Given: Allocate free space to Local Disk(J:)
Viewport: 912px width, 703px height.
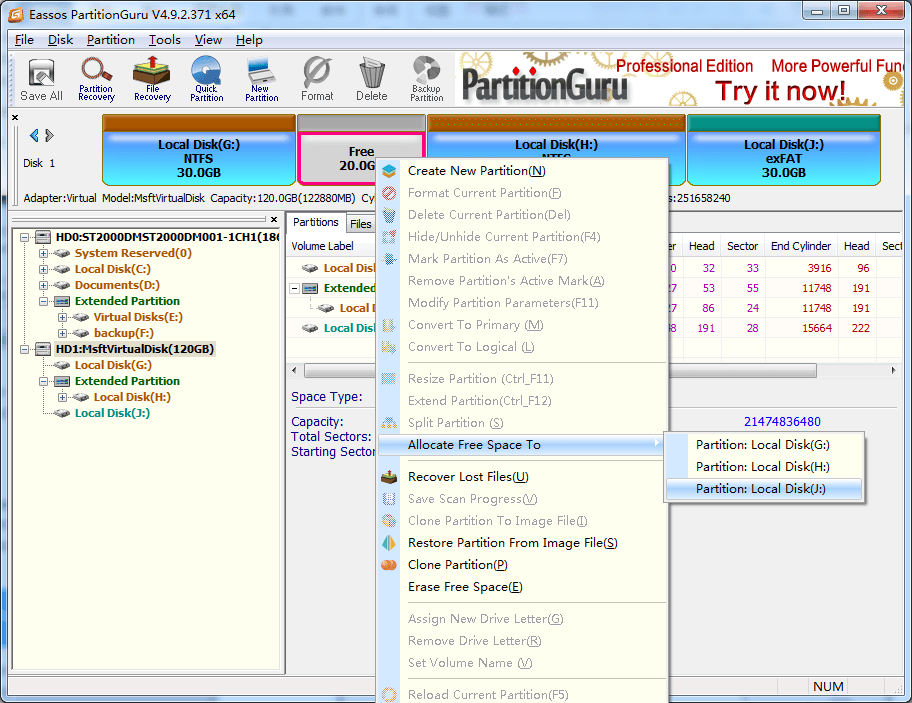Looking at the screenshot, I should point(763,489).
